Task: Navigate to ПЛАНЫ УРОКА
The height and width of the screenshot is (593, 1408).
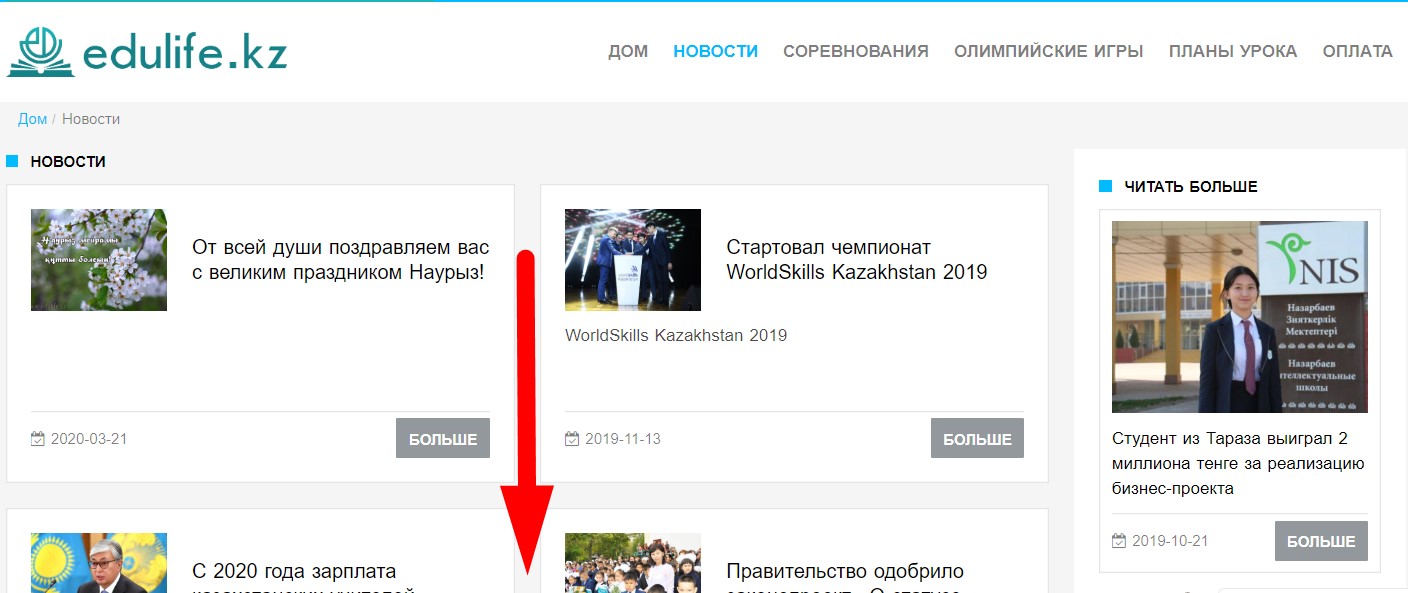Action: (x=1232, y=51)
